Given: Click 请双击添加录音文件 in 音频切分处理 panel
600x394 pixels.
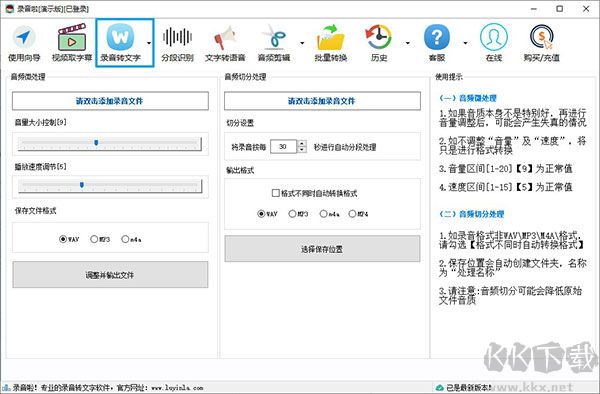Looking at the screenshot, I should pyautogui.click(x=322, y=101).
